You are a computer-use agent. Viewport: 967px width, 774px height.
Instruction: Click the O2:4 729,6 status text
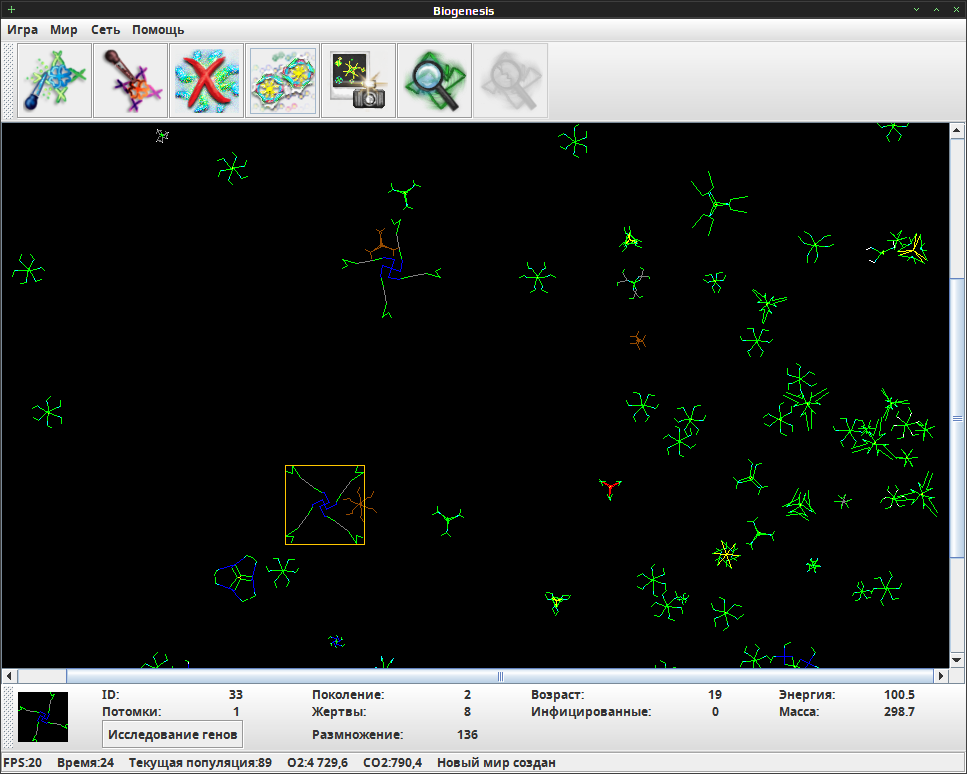pos(318,763)
